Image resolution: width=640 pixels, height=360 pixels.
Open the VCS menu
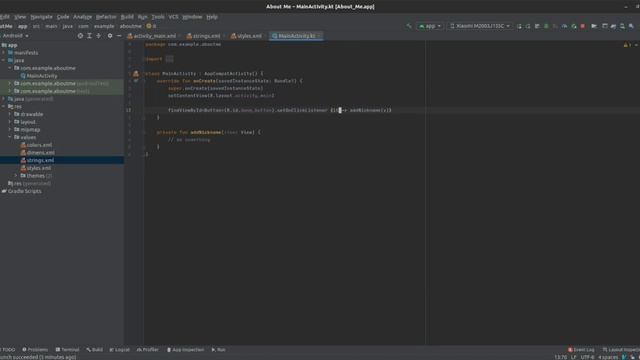(173, 17)
